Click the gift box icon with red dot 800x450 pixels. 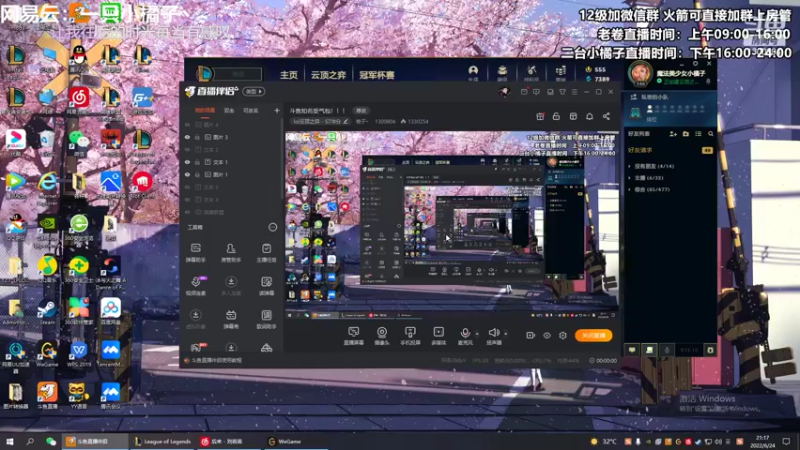540,116
